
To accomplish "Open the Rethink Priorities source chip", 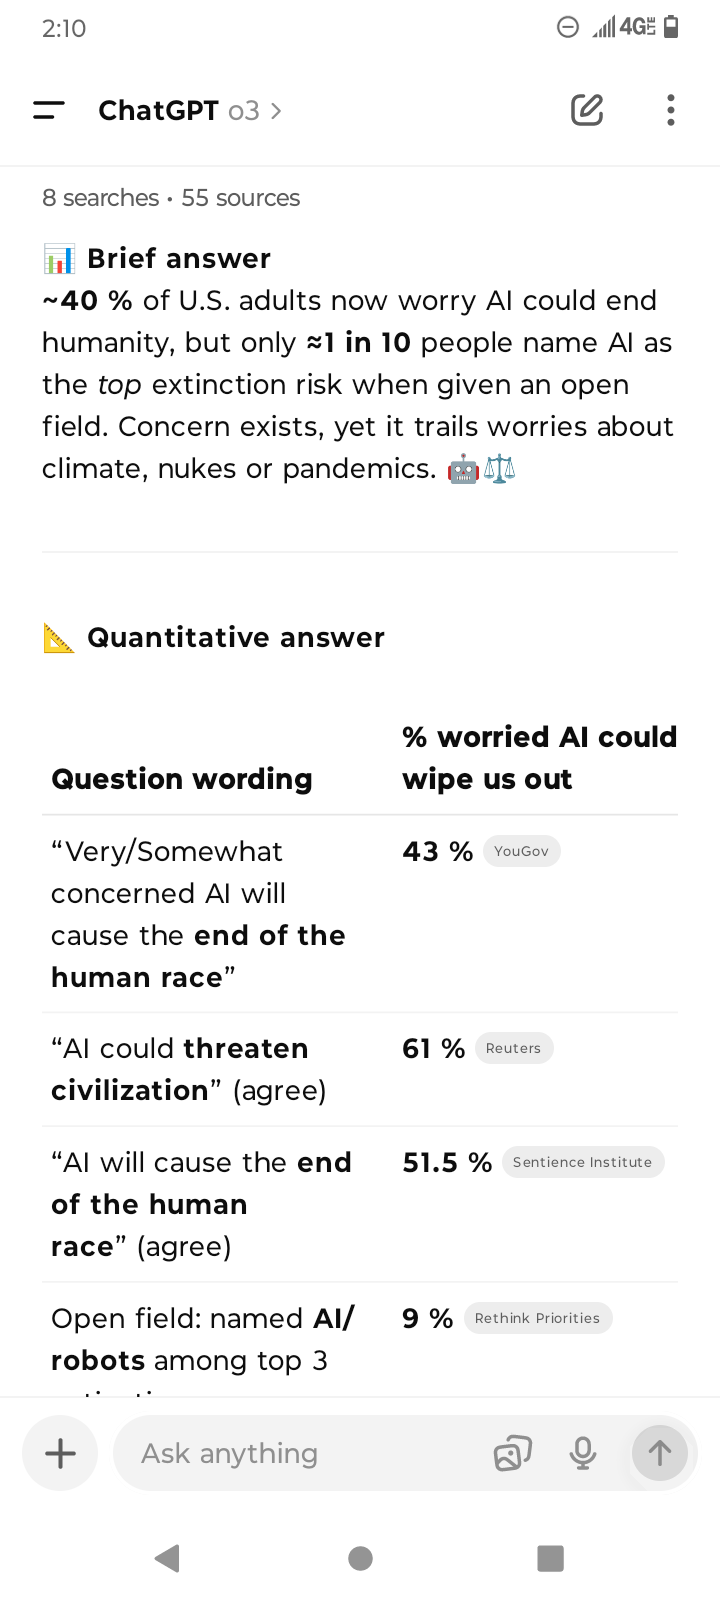I will click(537, 1318).
